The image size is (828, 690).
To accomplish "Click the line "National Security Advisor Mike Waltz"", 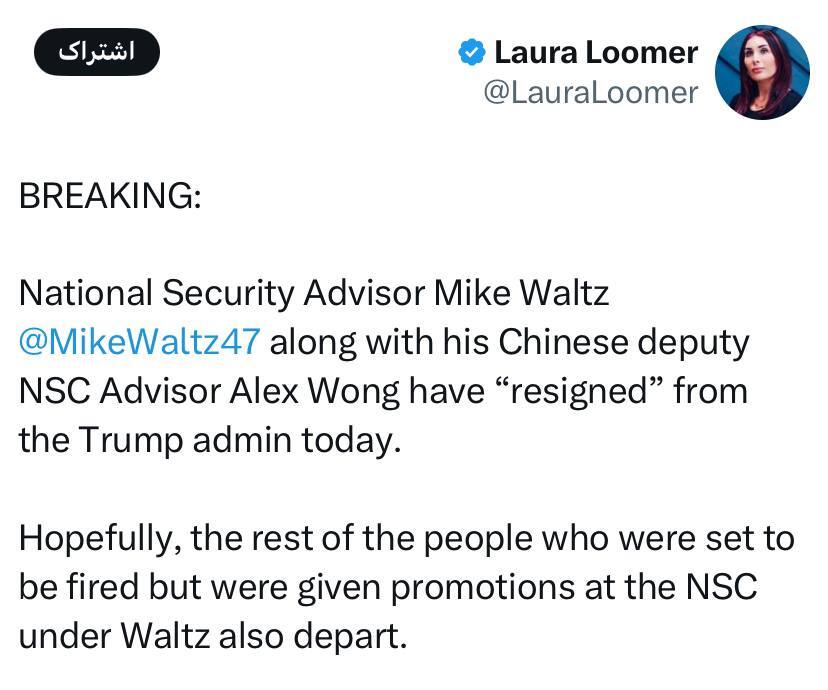I will tap(314, 294).
